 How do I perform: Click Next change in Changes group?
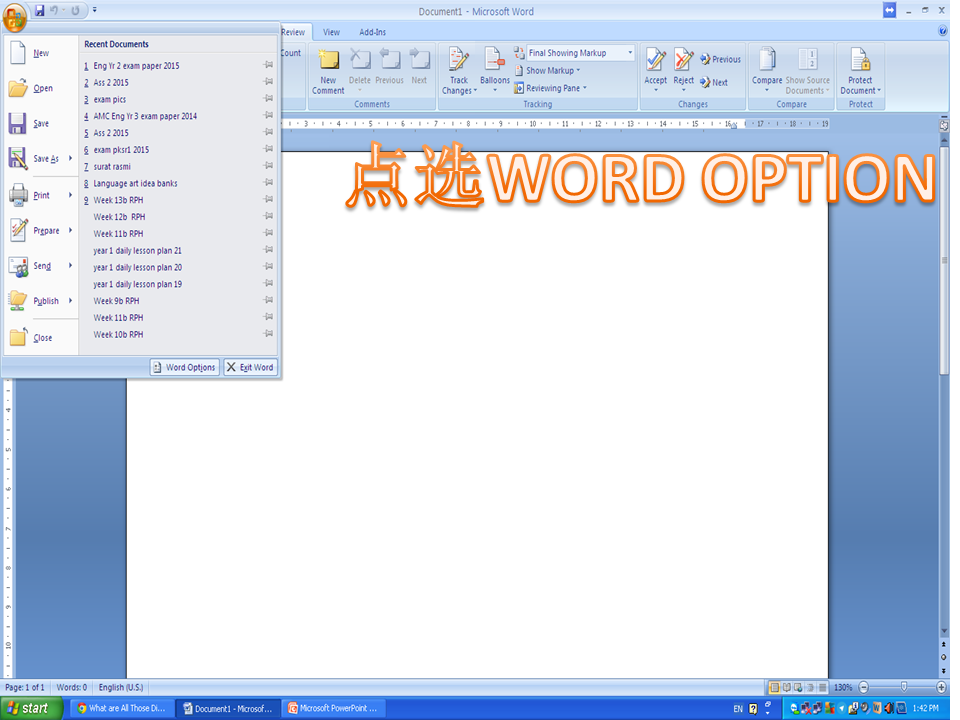pyautogui.click(x=714, y=82)
